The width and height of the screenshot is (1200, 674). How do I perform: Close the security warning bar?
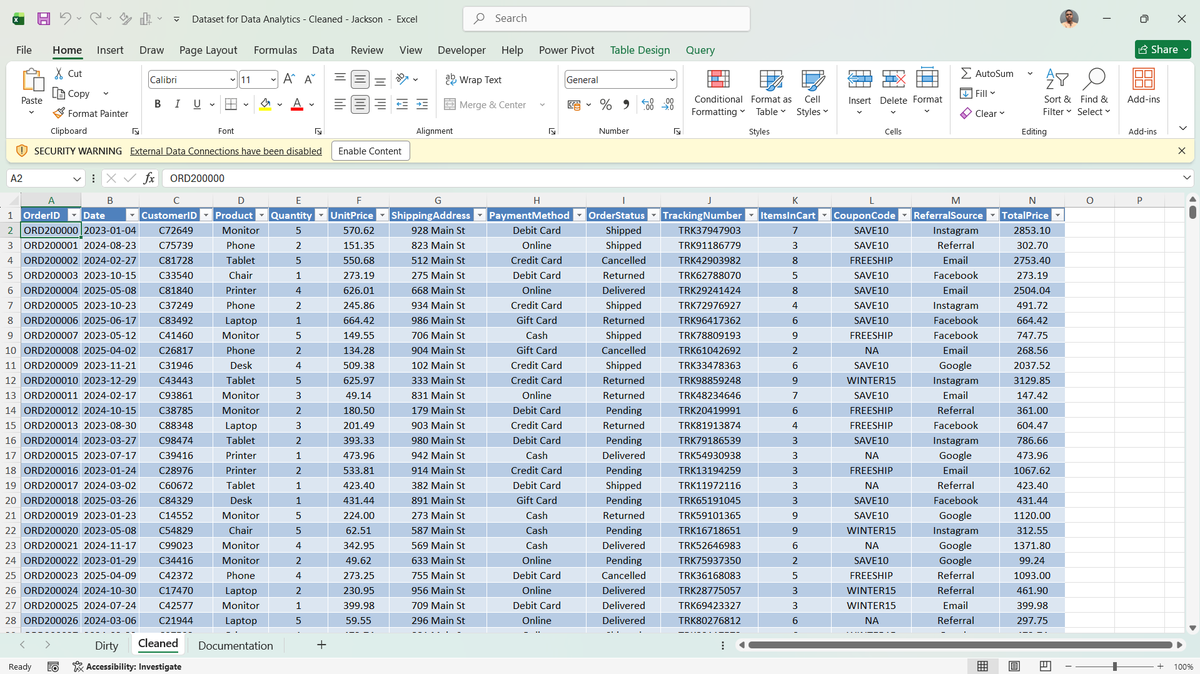tap(1182, 151)
